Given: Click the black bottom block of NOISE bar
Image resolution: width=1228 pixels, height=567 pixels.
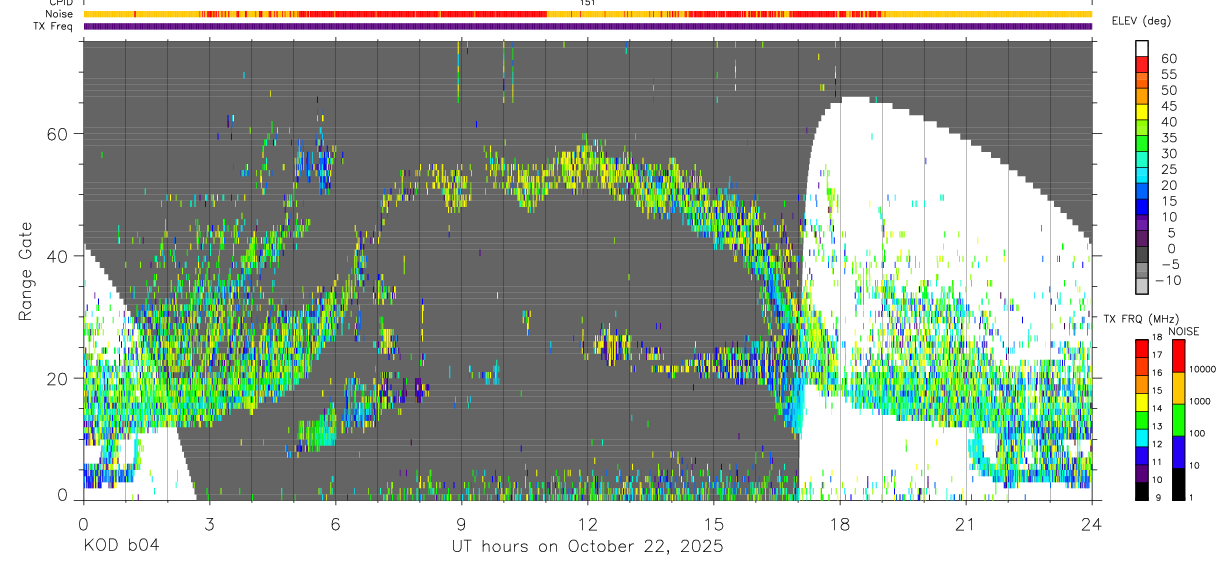Looking at the screenshot, I should 1178,483.
